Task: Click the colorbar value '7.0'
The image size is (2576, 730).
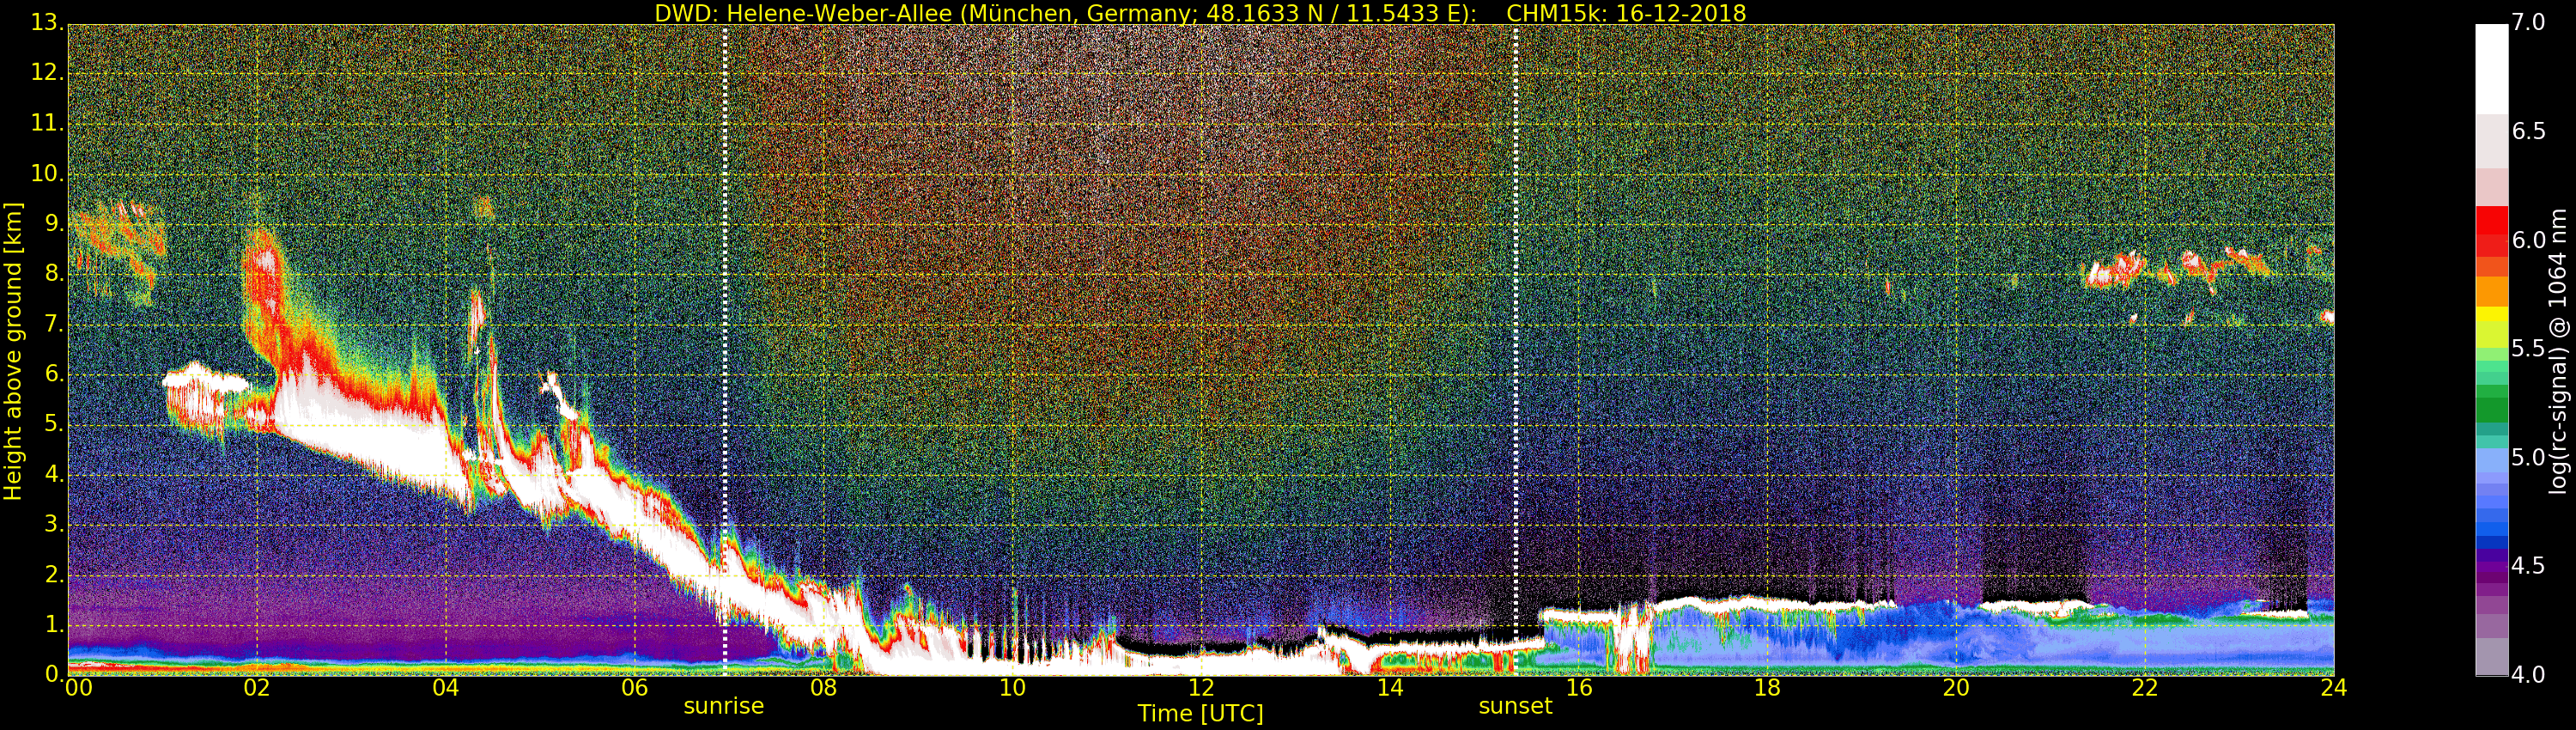Action: coord(2529,22)
